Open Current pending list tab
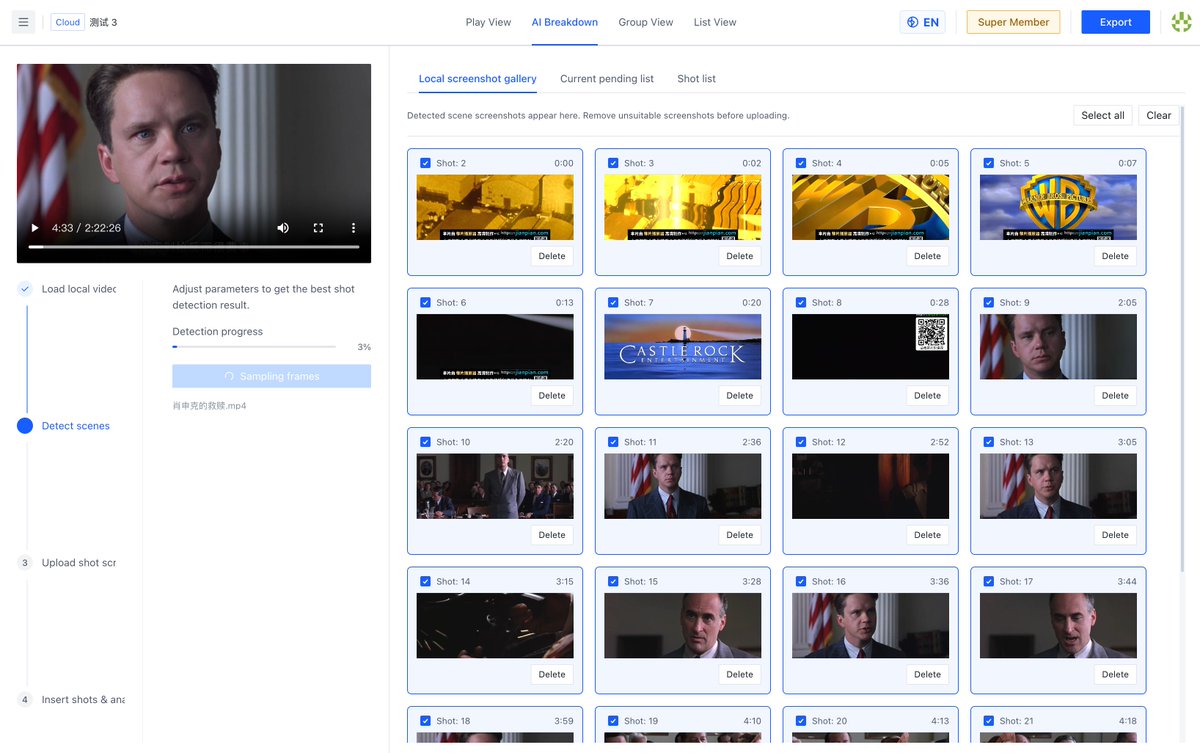Image resolution: width=1200 pixels, height=753 pixels. click(607, 79)
